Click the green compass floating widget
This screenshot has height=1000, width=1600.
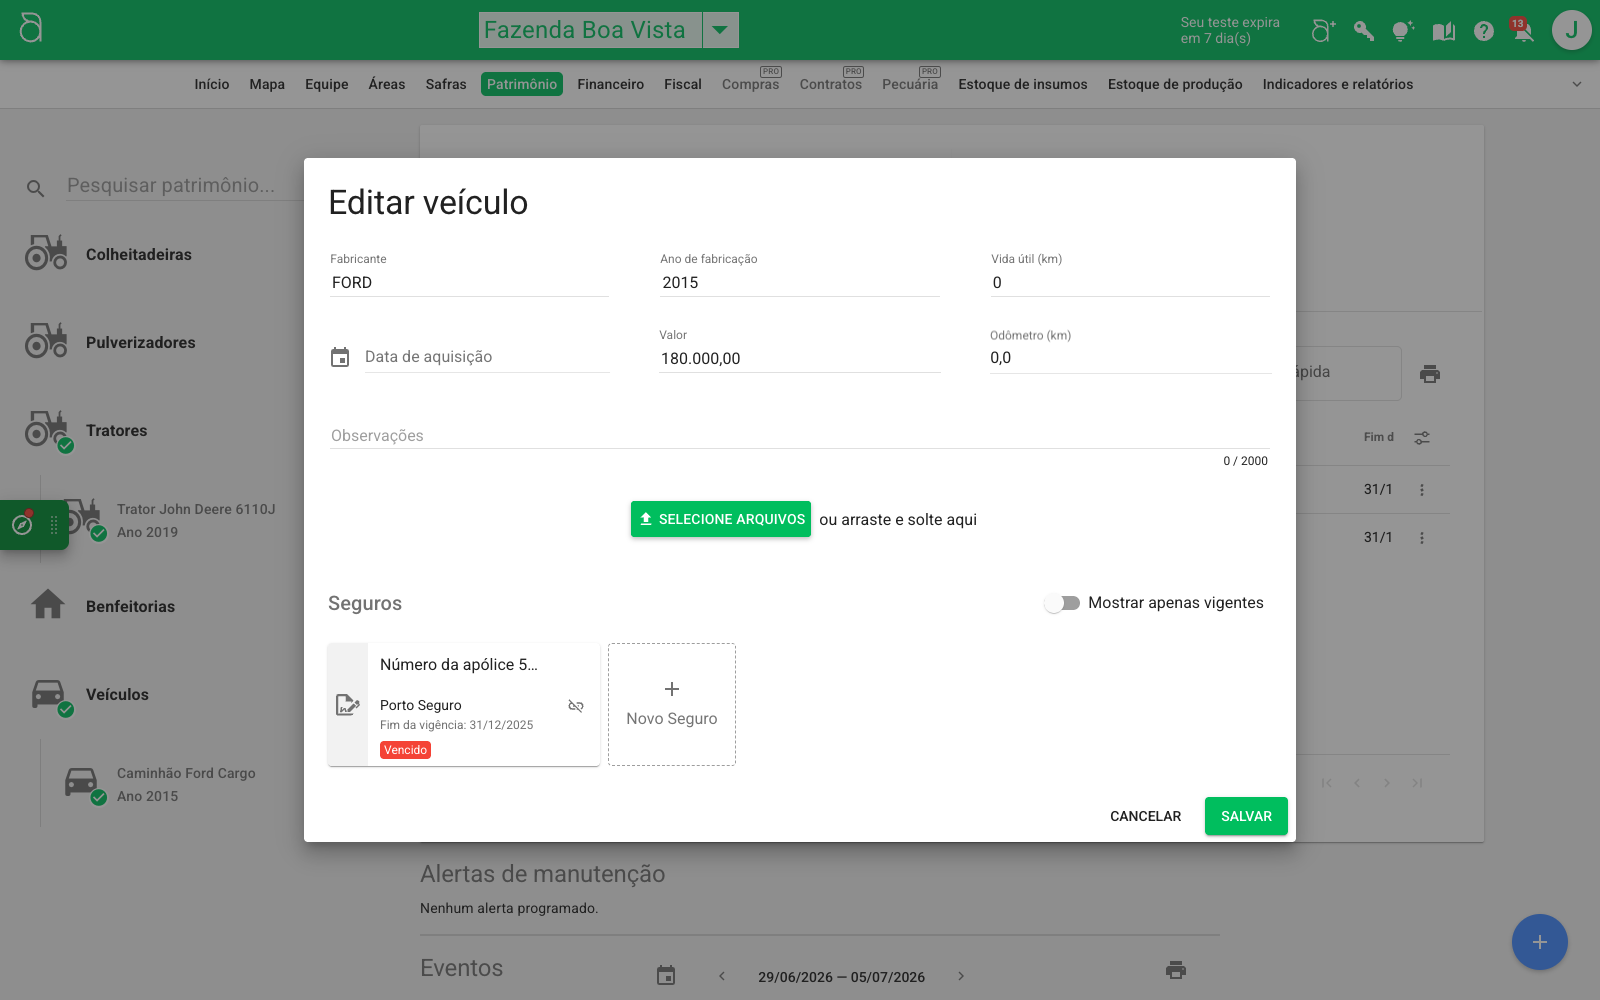click(23, 524)
